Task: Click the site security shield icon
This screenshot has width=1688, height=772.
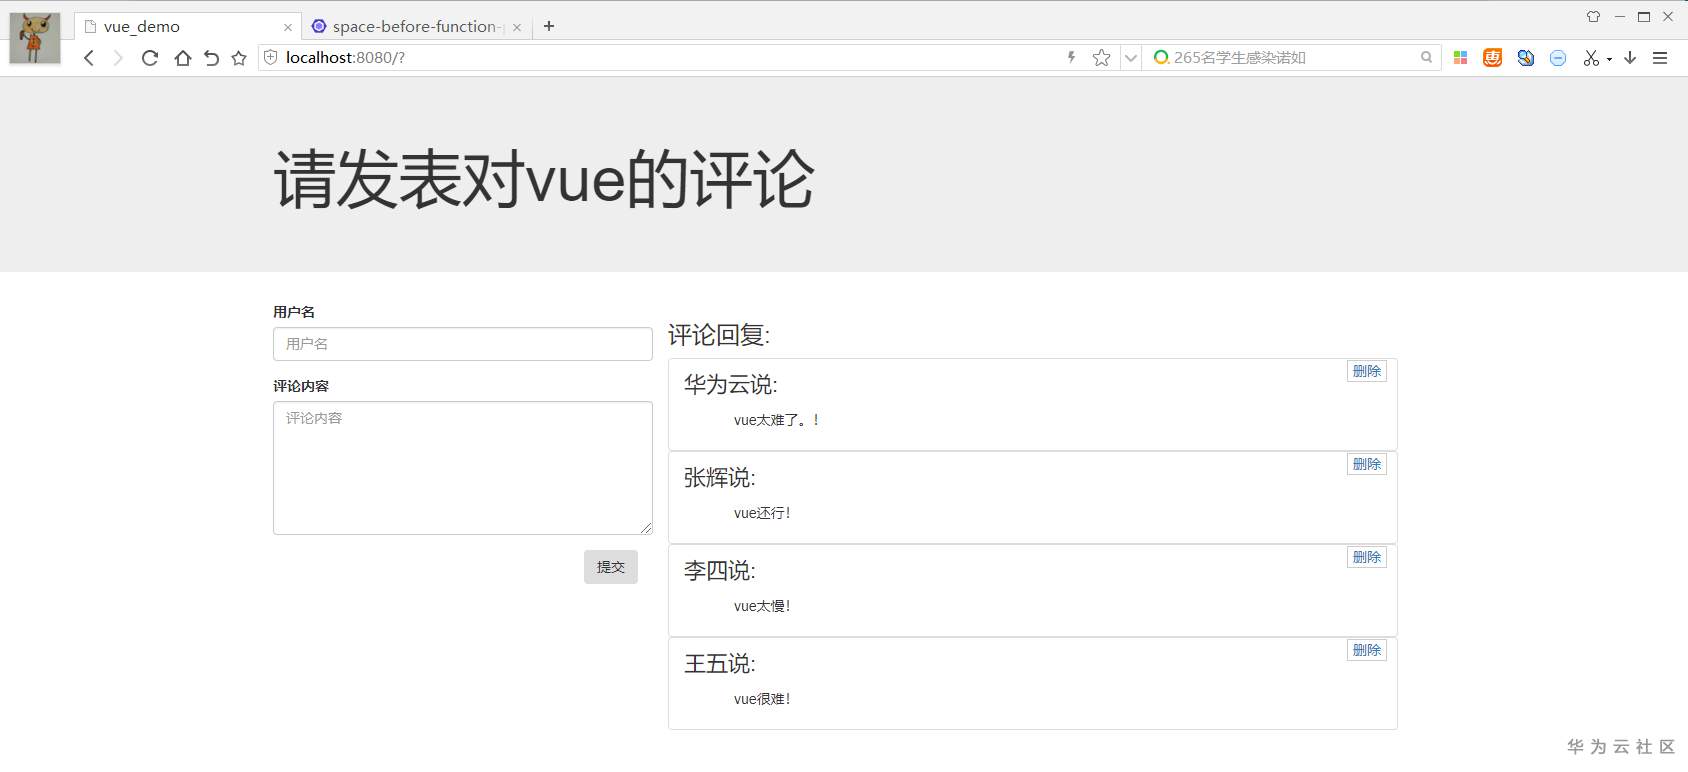Action: click(270, 58)
